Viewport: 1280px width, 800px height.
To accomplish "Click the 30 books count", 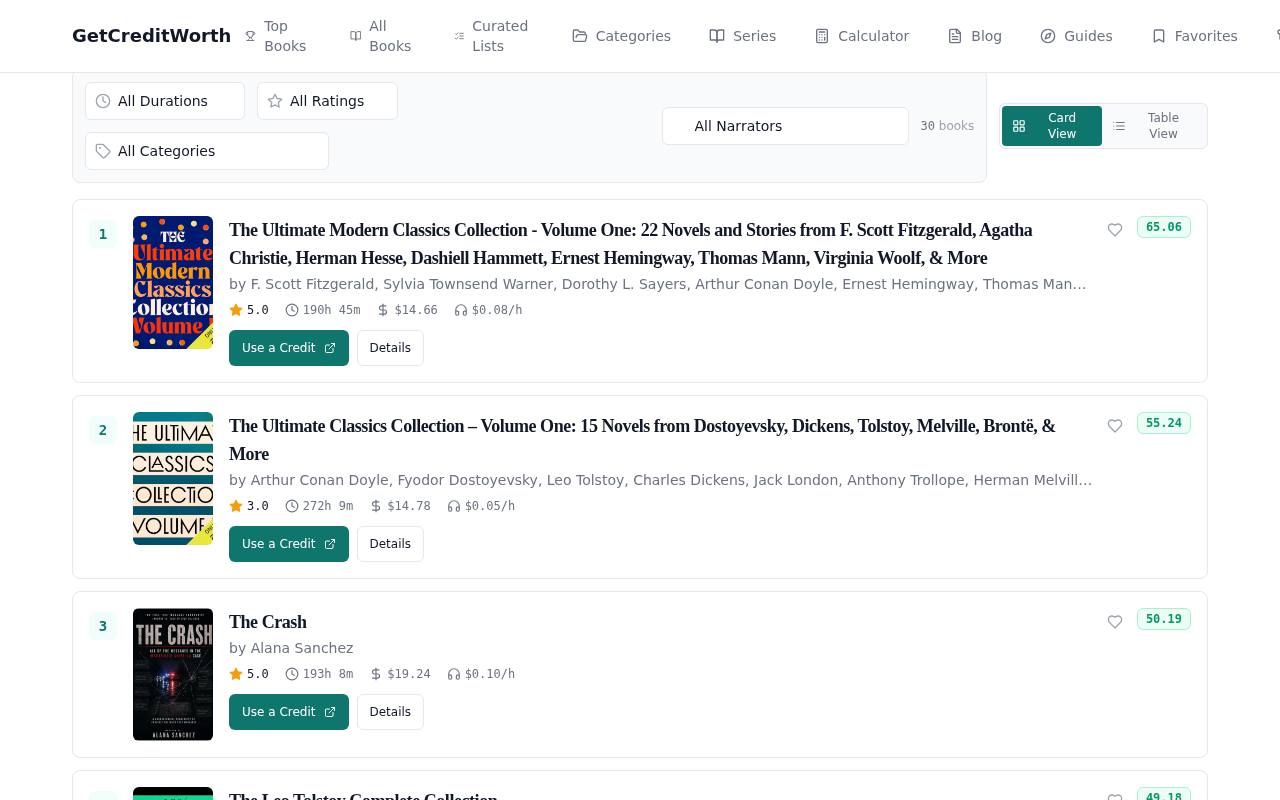I will coord(947,126).
